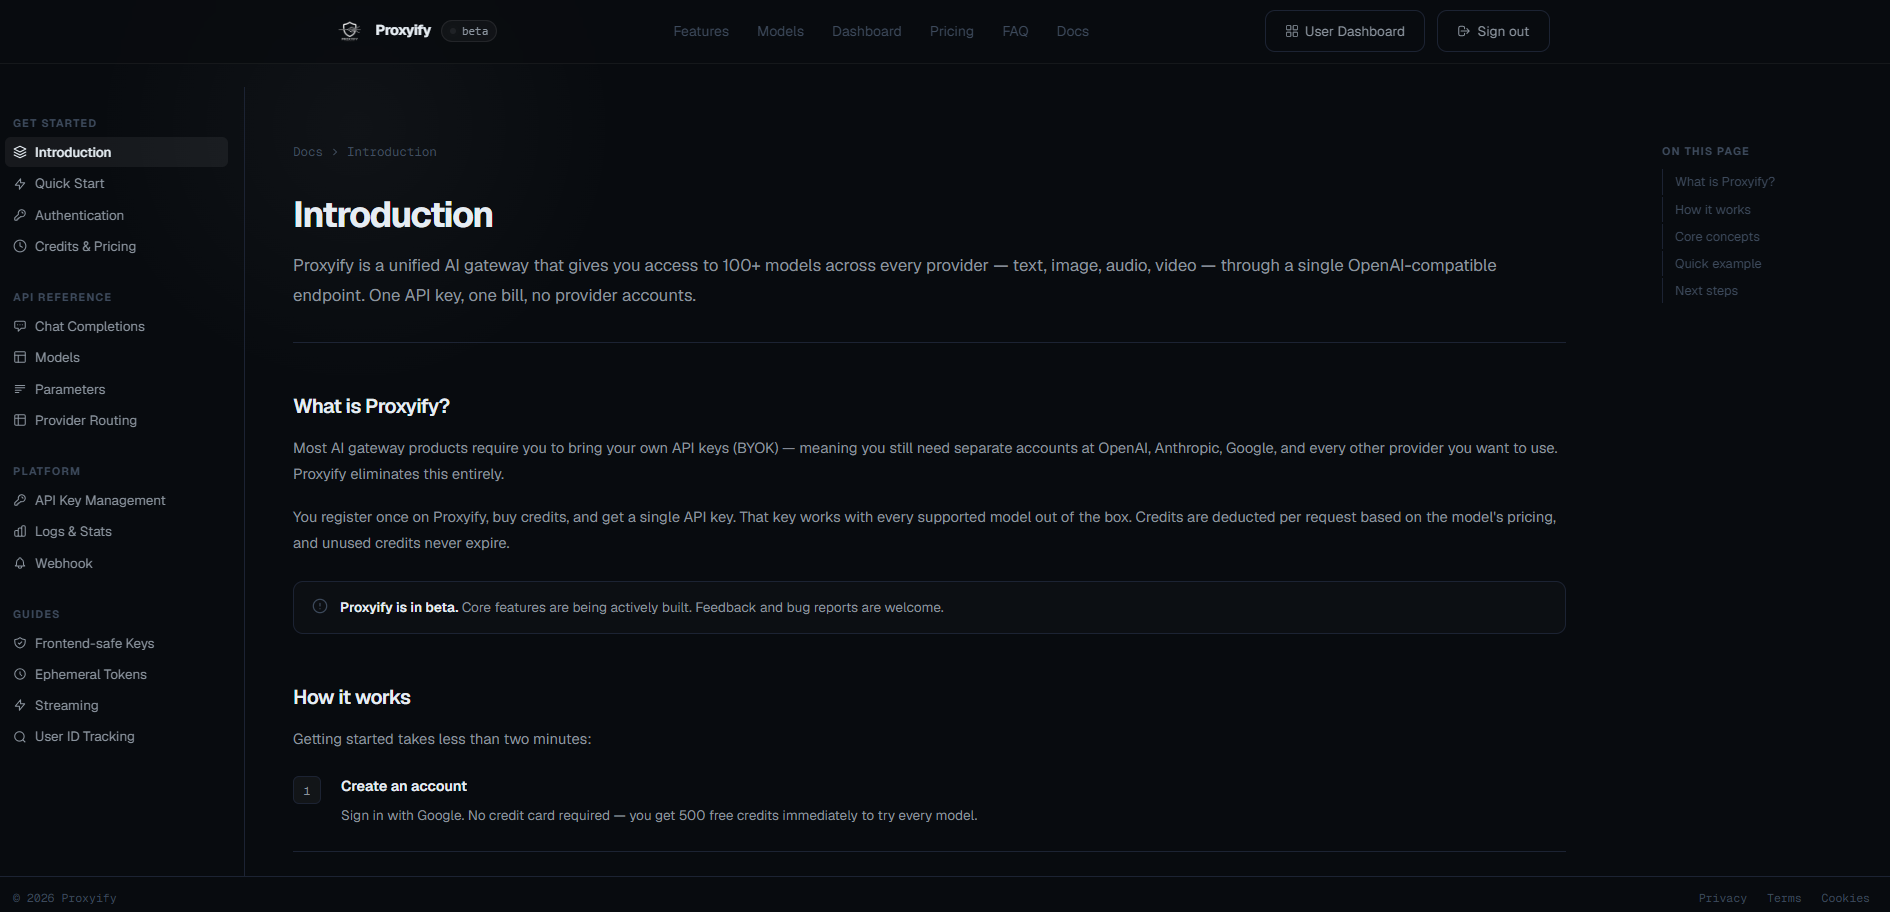Click the info icon in beta notice
Viewport: 1890px width, 912px height.
click(x=320, y=606)
